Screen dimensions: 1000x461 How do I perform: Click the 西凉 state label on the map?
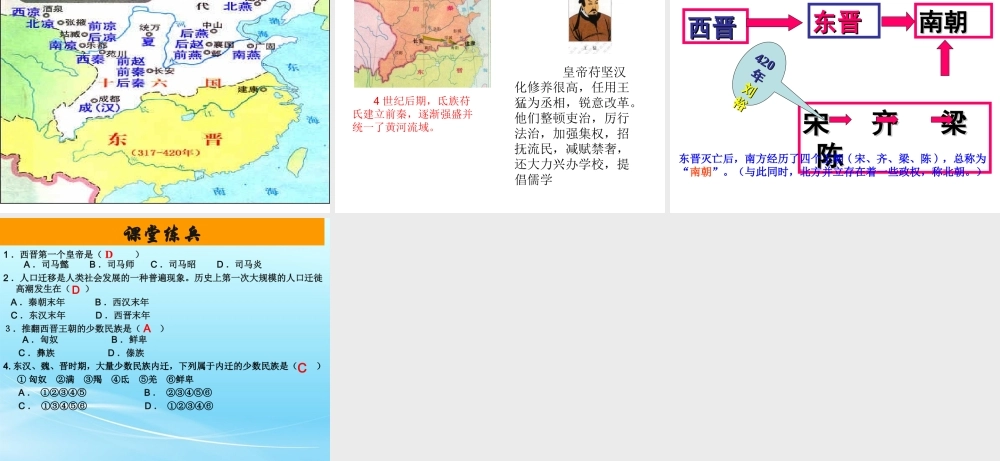26,12
